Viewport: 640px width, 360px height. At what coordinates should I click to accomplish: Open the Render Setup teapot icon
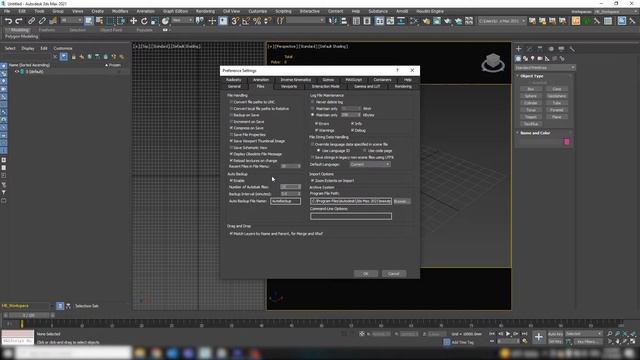426,21
